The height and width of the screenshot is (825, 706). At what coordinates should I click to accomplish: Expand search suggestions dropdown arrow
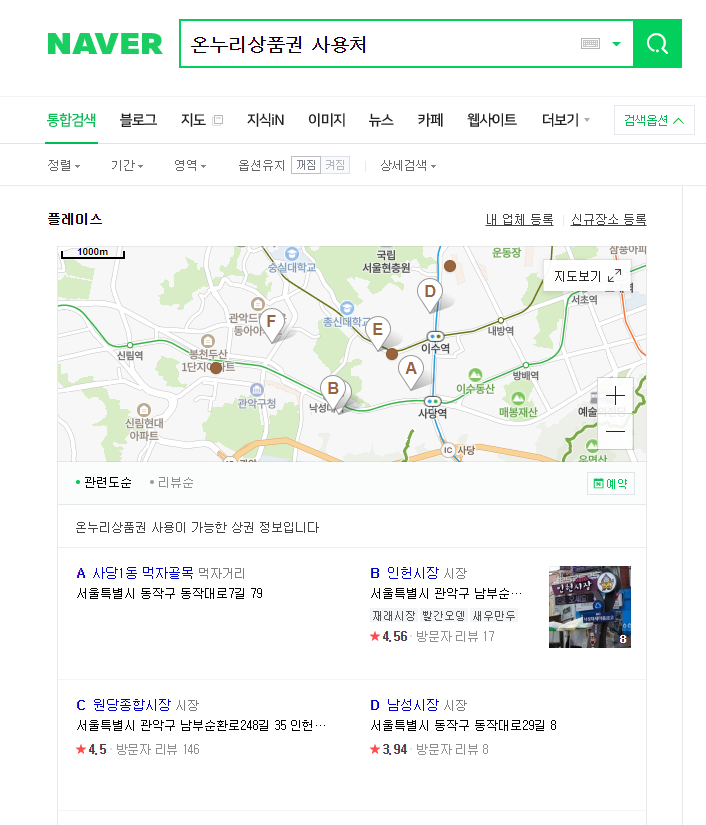click(x=617, y=44)
